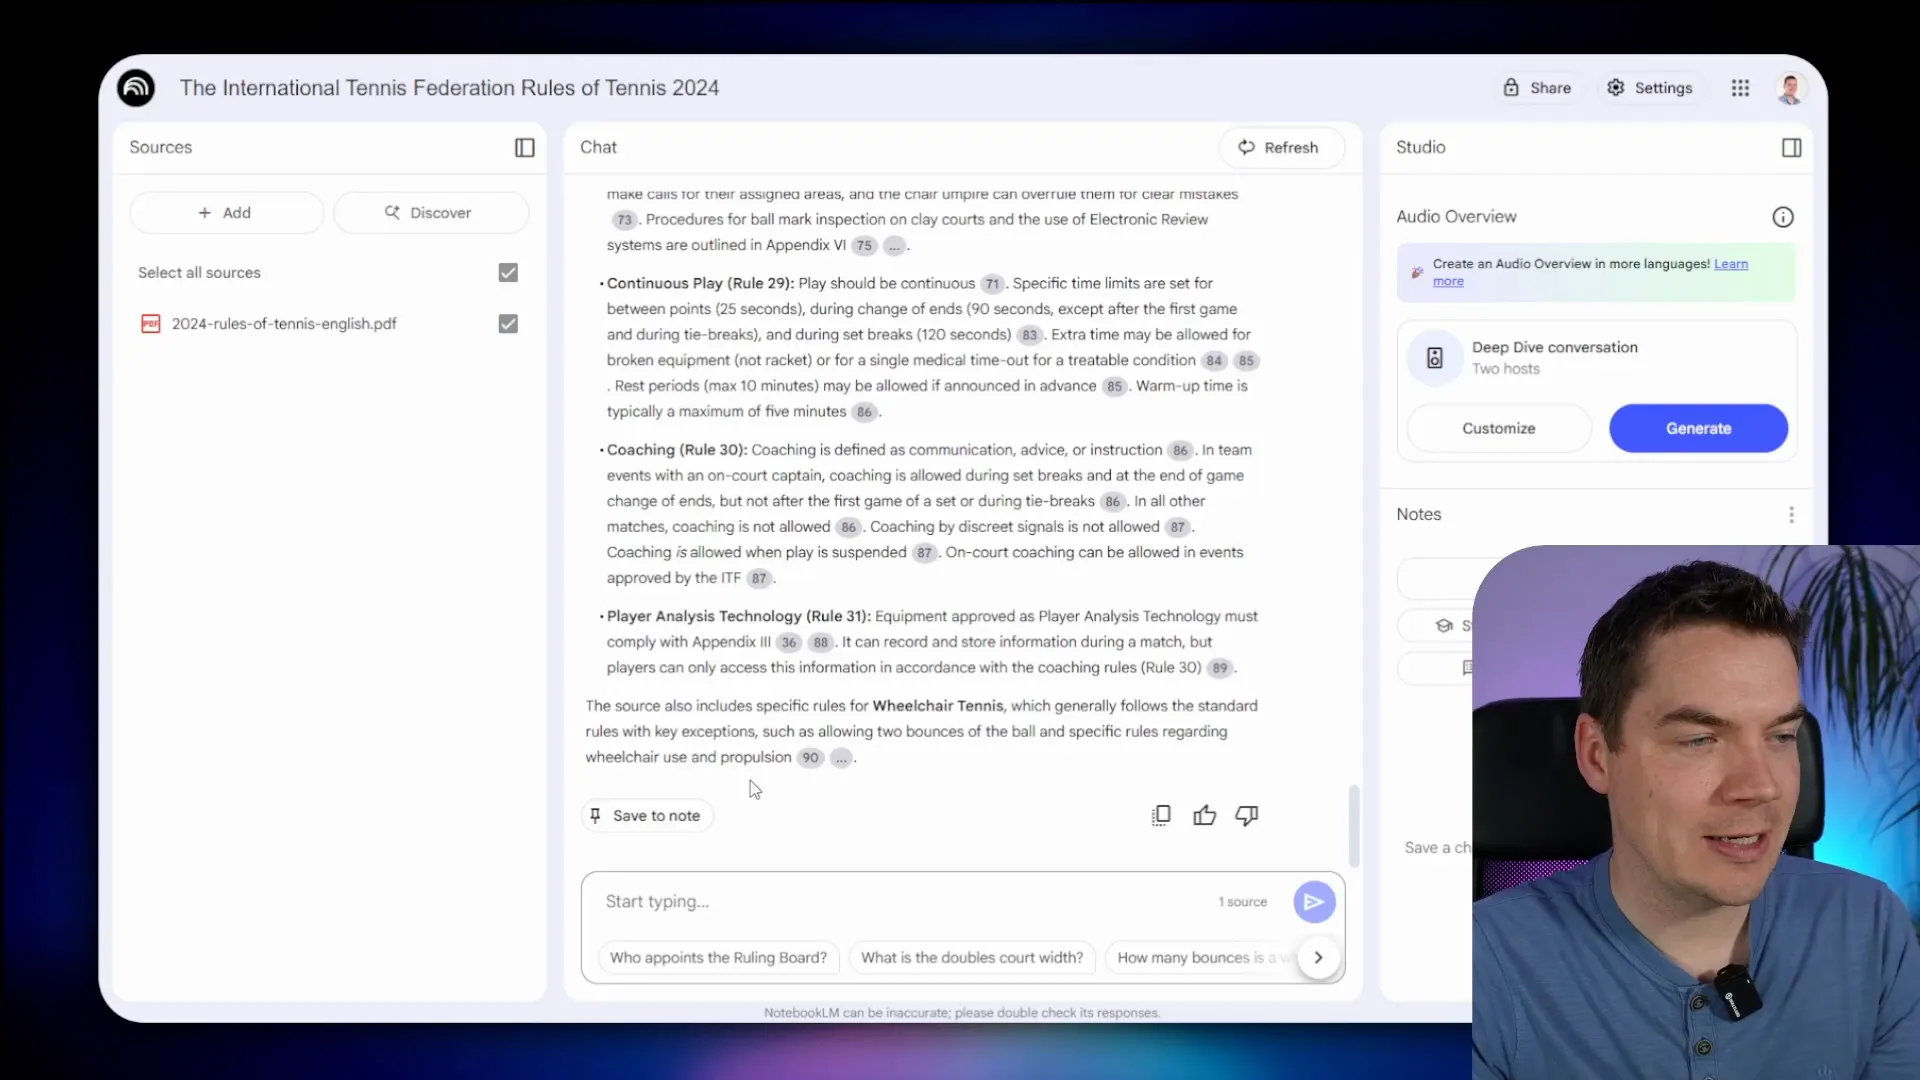The image size is (1920, 1080).
Task: Open citation 73 in chat
Action: [624, 220]
